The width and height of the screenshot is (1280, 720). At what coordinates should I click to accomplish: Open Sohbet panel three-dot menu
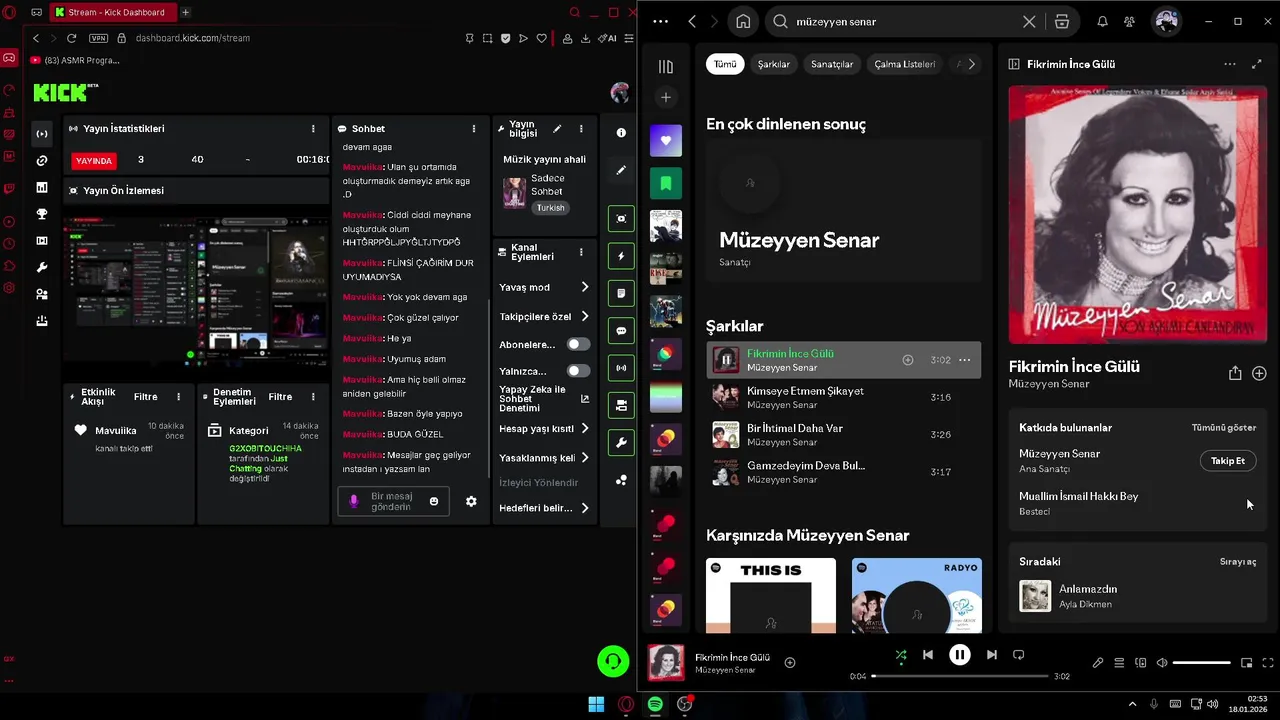pyautogui.click(x=474, y=129)
